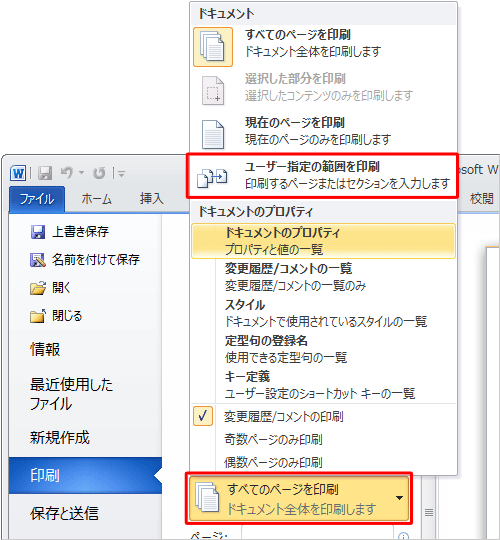Open the Customize Quick Access Toolbar dropdown
The width and height of the screenshot is (500, 540).
pyautogui.click(x=121, y=173)
